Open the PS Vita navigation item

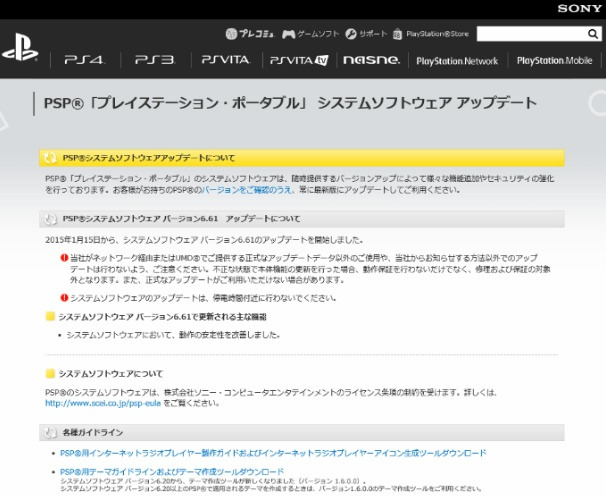click(x=226, y=60)
